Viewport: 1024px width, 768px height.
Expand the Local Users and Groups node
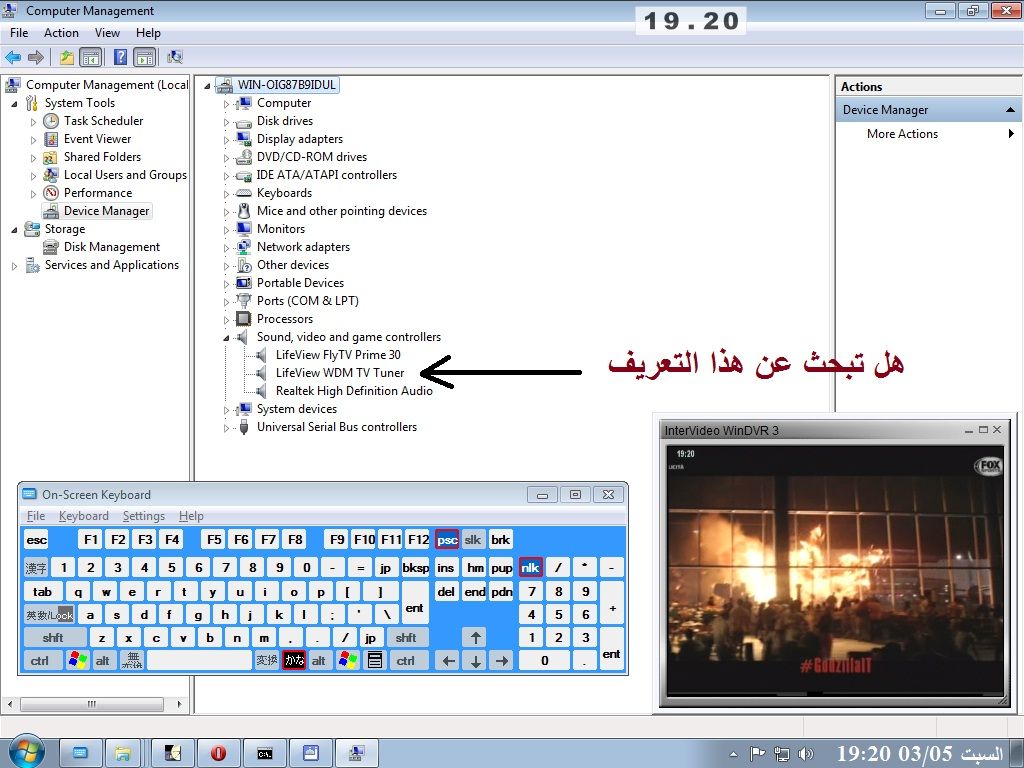tap(33, 175)
